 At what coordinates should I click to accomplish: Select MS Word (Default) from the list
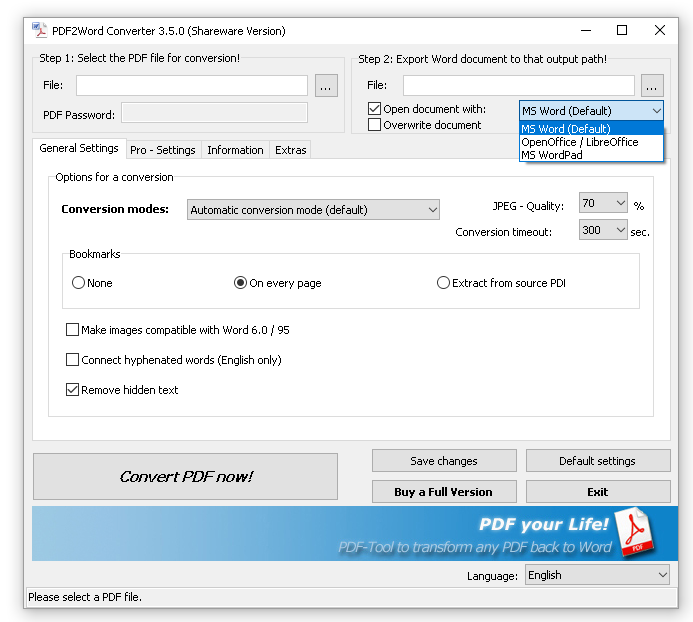point(591,129)
